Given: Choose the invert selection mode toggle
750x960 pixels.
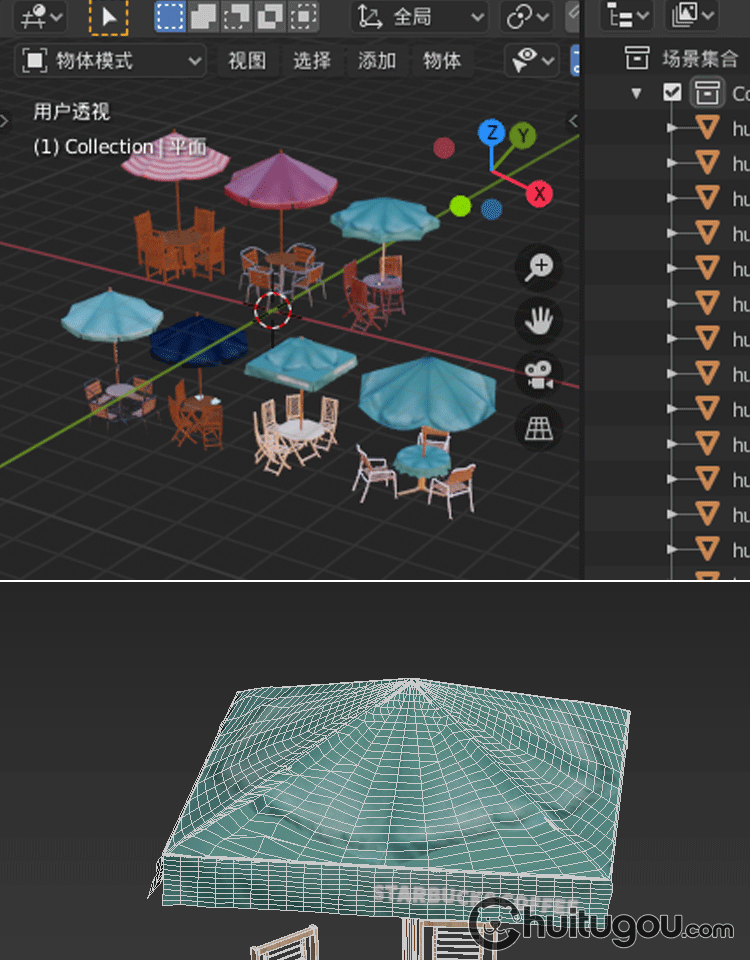Looking at the screenshot, I should (270, 17).
